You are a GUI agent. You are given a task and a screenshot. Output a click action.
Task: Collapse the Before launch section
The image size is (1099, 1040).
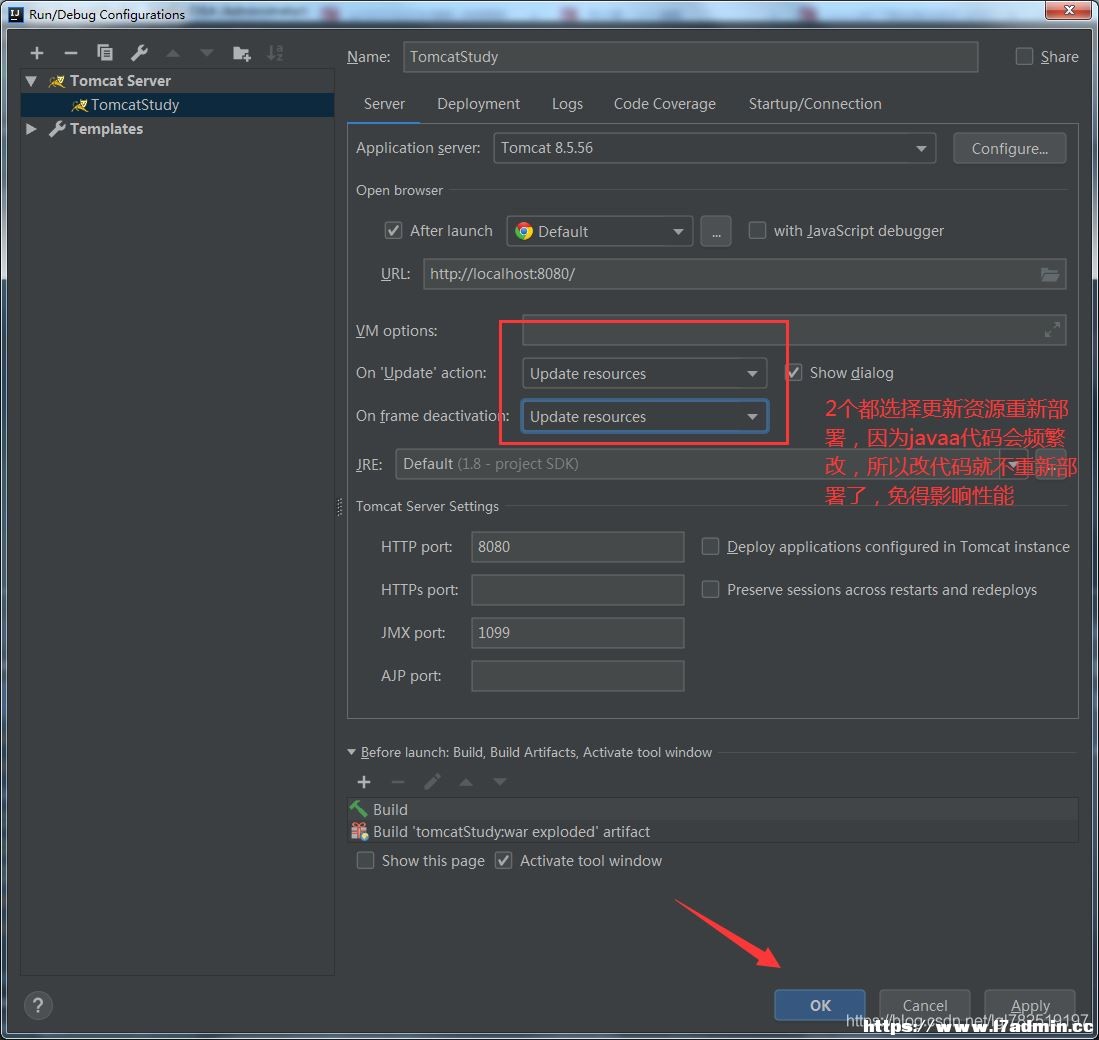click(352, 752)
